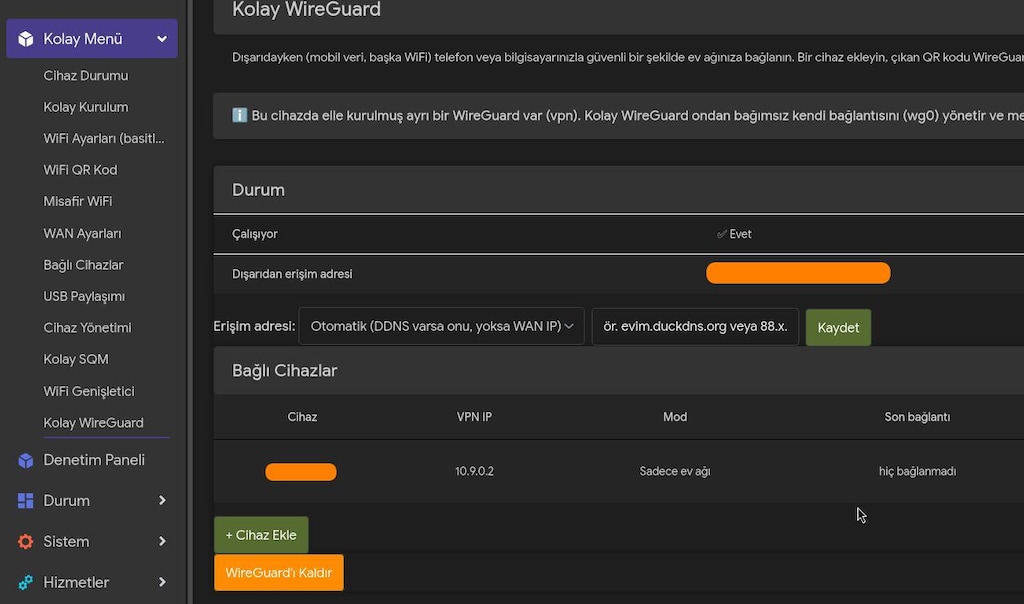This screenshot has width=1024, height=604.
Task: Collapse the Kolay Menü chevron
Action: point(162,39)
